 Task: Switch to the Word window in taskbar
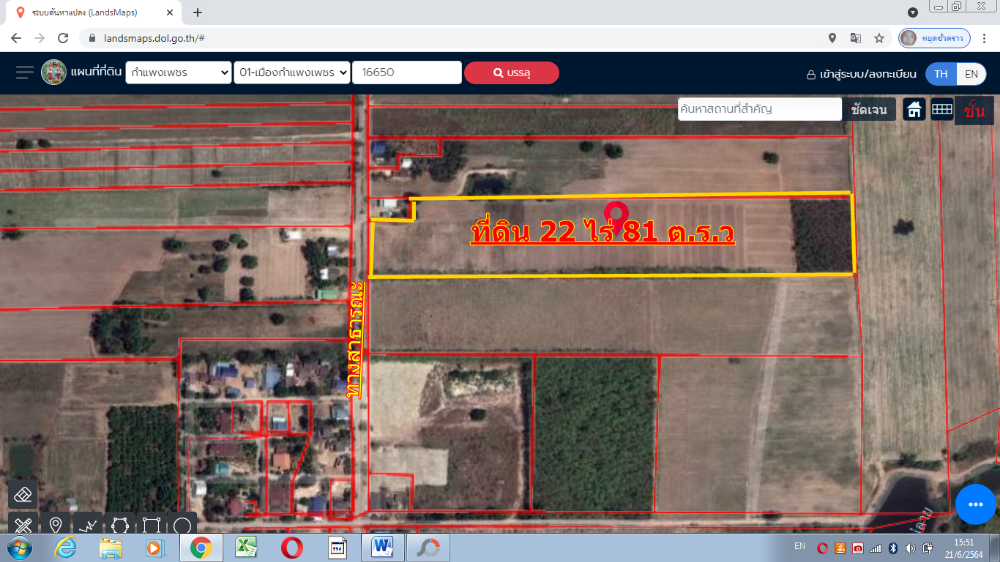point(383,548)
